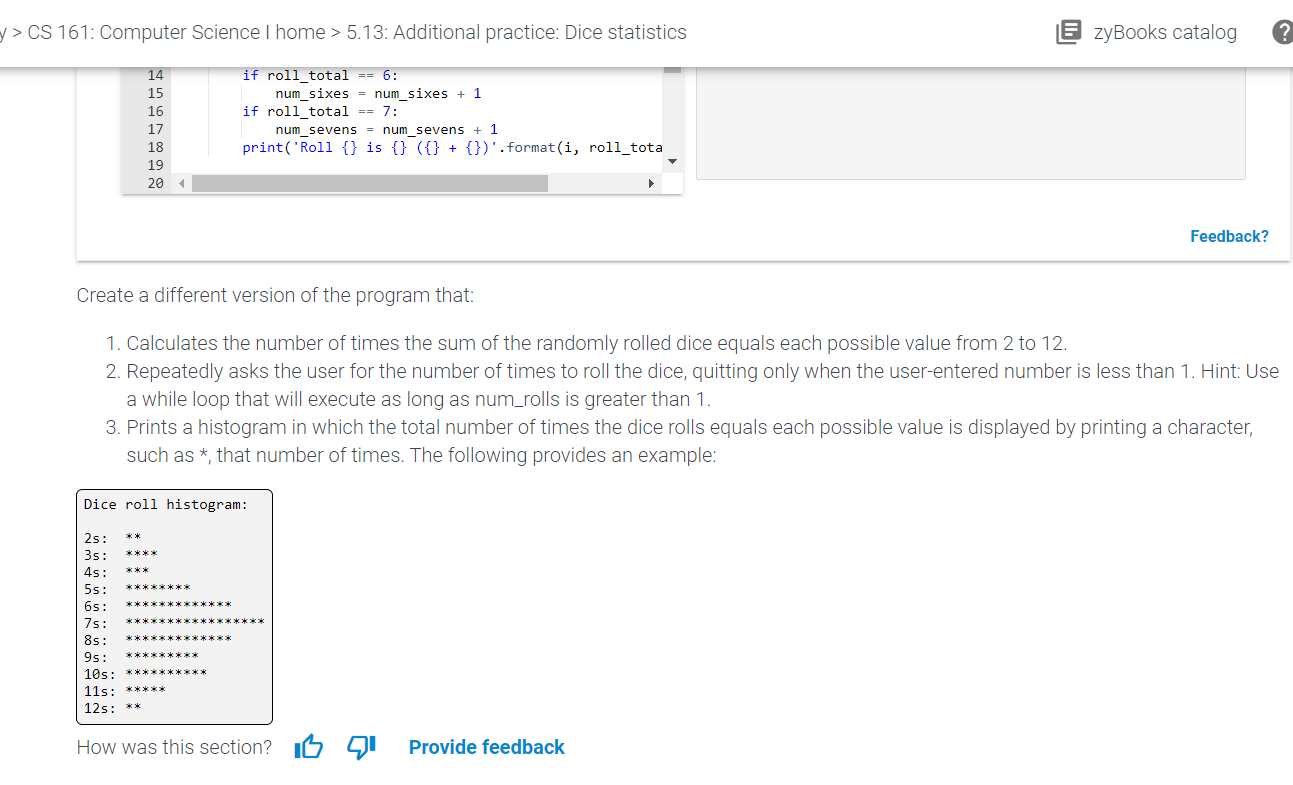This screenshot has width=1293, height=785.
Task: Click inside the dice roll histogram example box
Action: click(174, 605)
